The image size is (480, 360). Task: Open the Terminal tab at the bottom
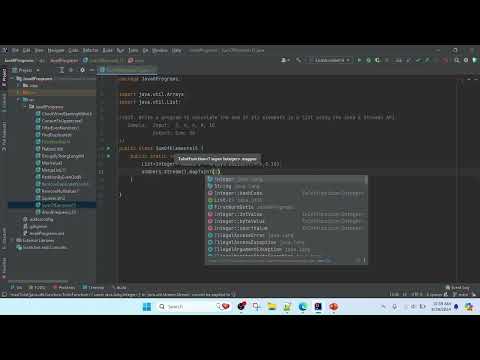point(93,287)
